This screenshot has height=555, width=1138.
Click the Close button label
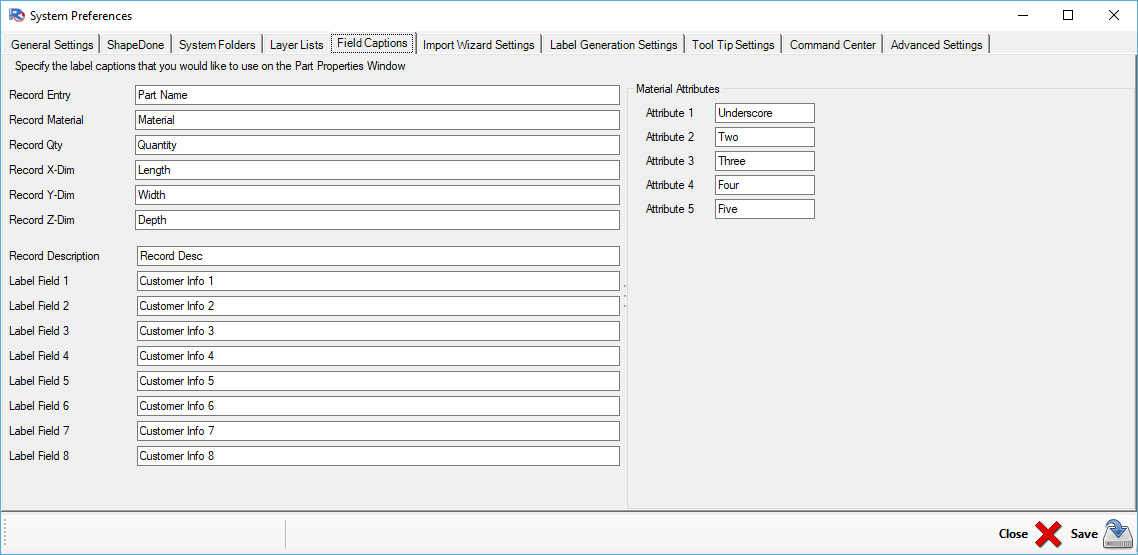pyautogui.click(x=1013, y=534)
